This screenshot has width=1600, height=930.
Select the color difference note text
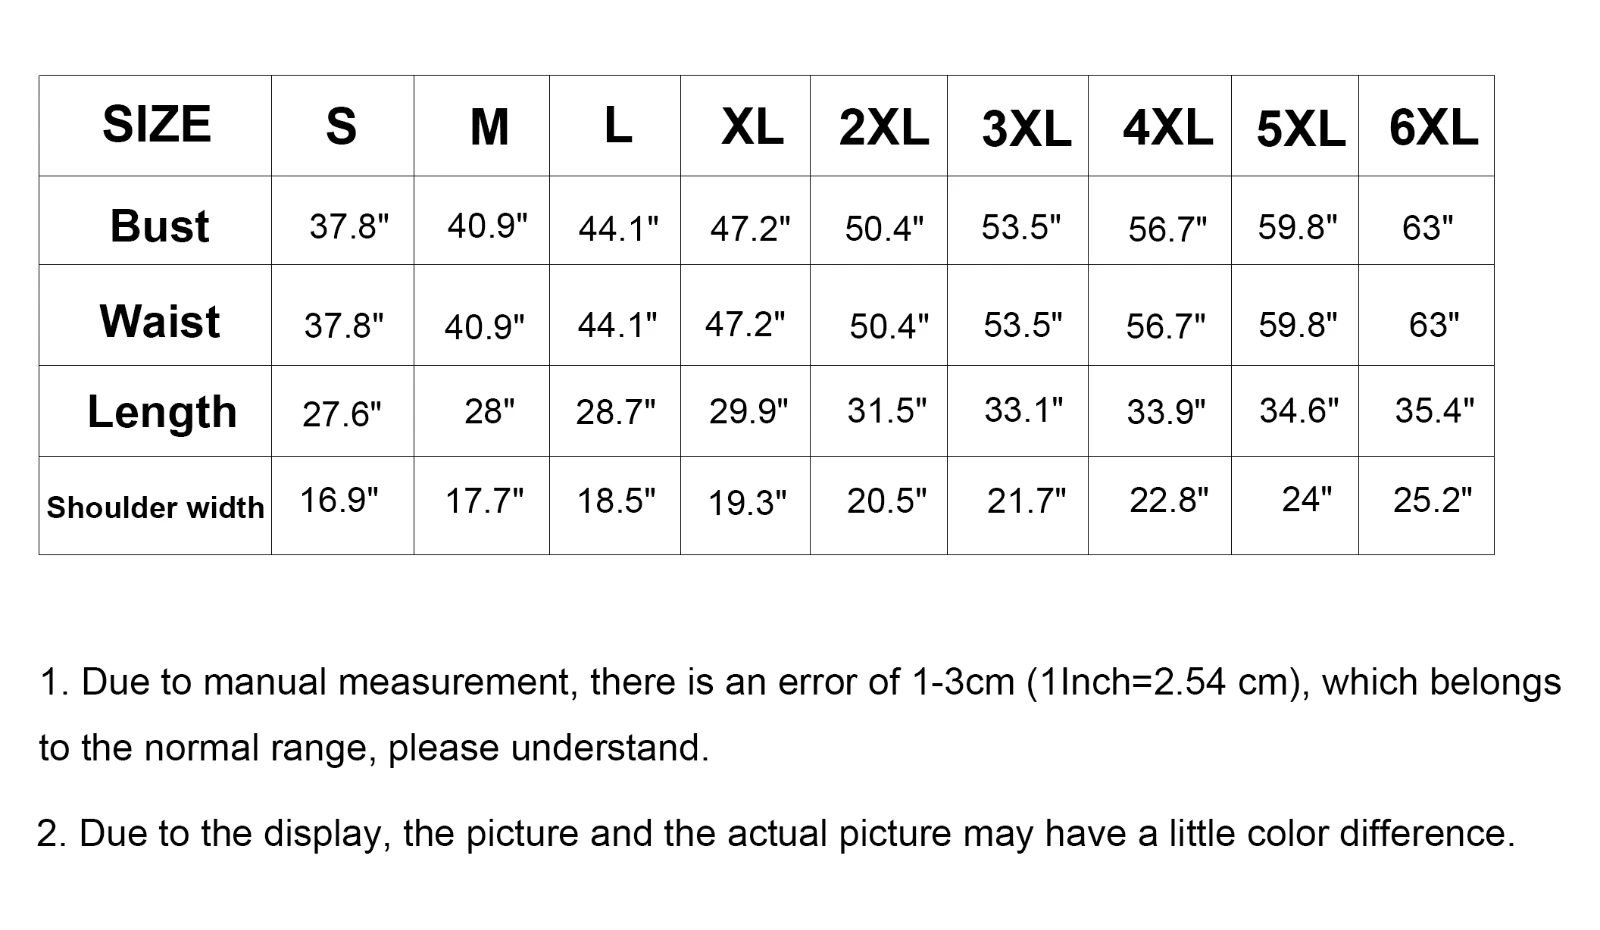[775, 833]
